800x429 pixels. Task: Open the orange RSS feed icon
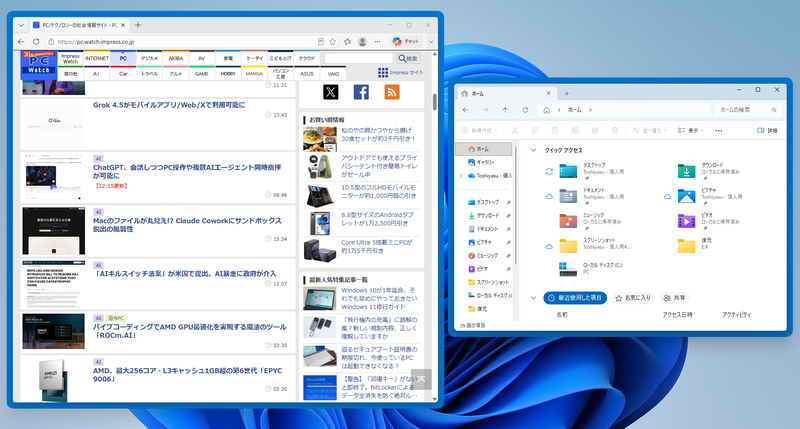point(392,92)
